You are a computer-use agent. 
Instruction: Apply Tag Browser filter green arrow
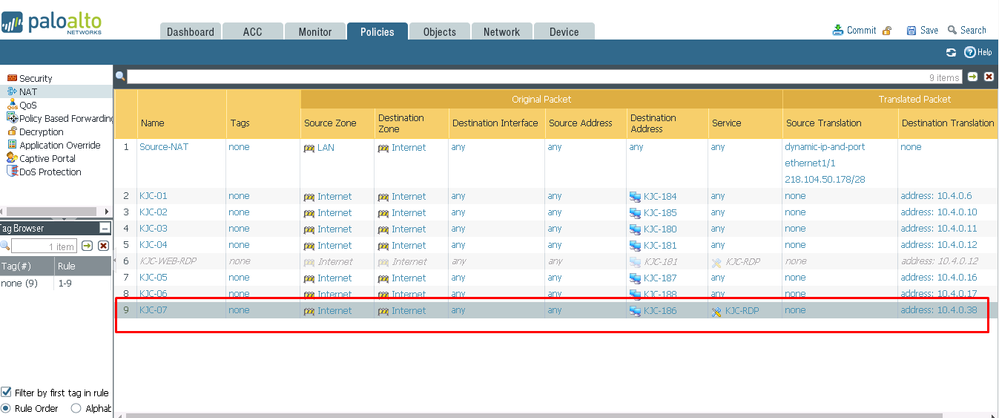tap(87, 246)
